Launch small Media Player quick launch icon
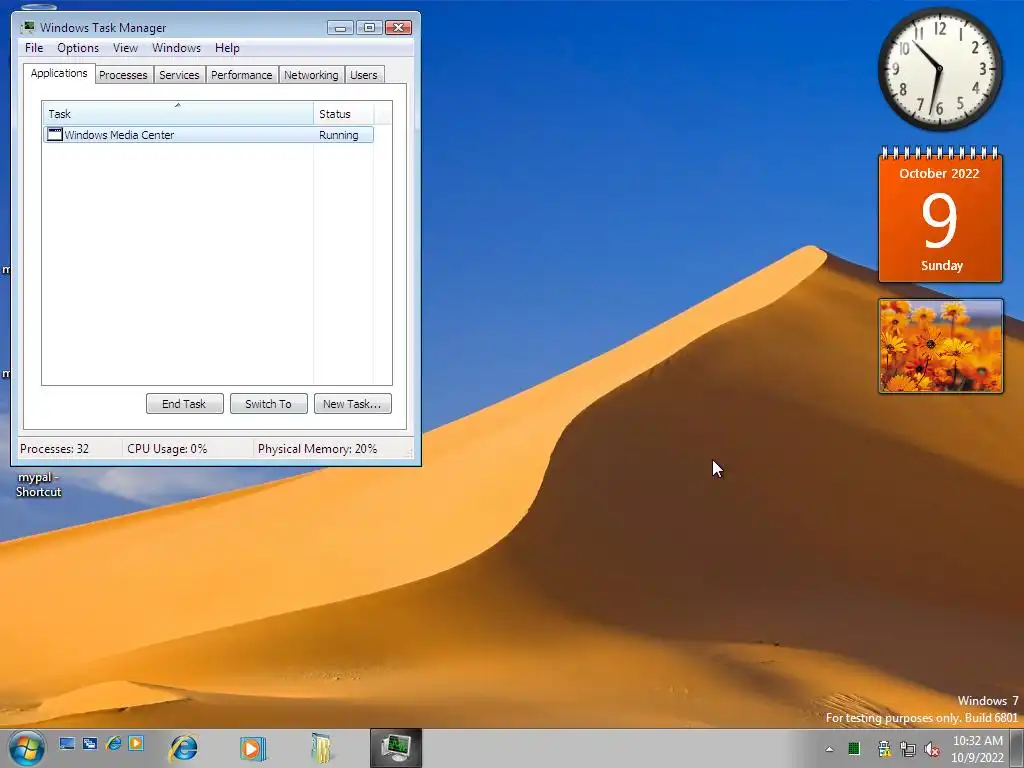 click(136, 744)
